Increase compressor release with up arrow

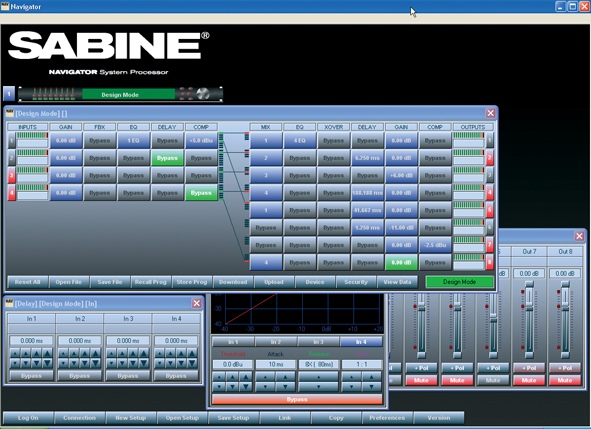point(318,377)
